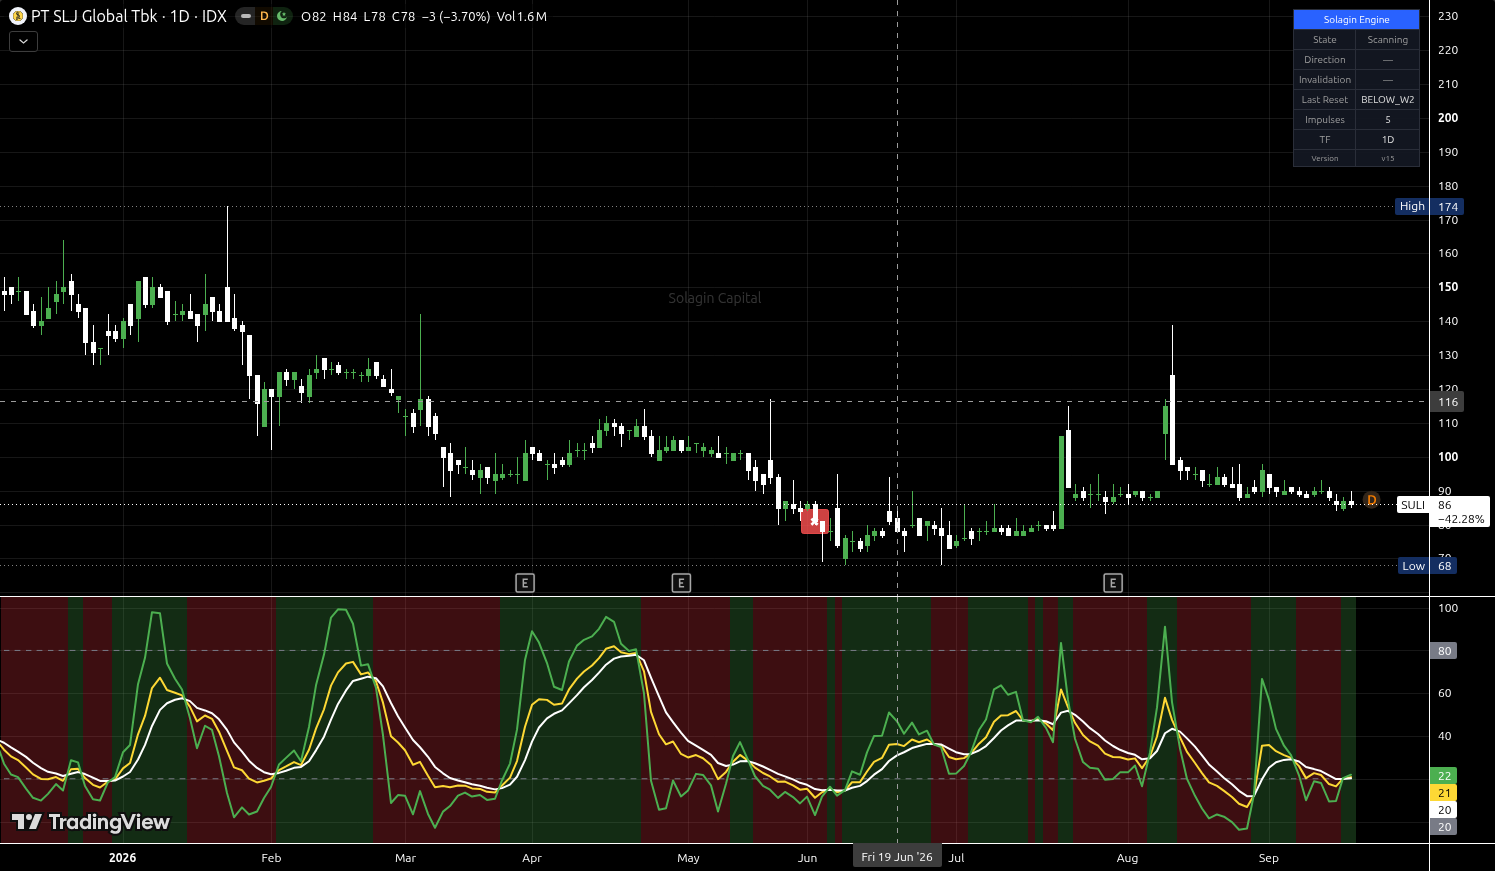The image size is (1495, 871).
Task: Click the red signal marker on the June candles
Action: tap(815, 521)
